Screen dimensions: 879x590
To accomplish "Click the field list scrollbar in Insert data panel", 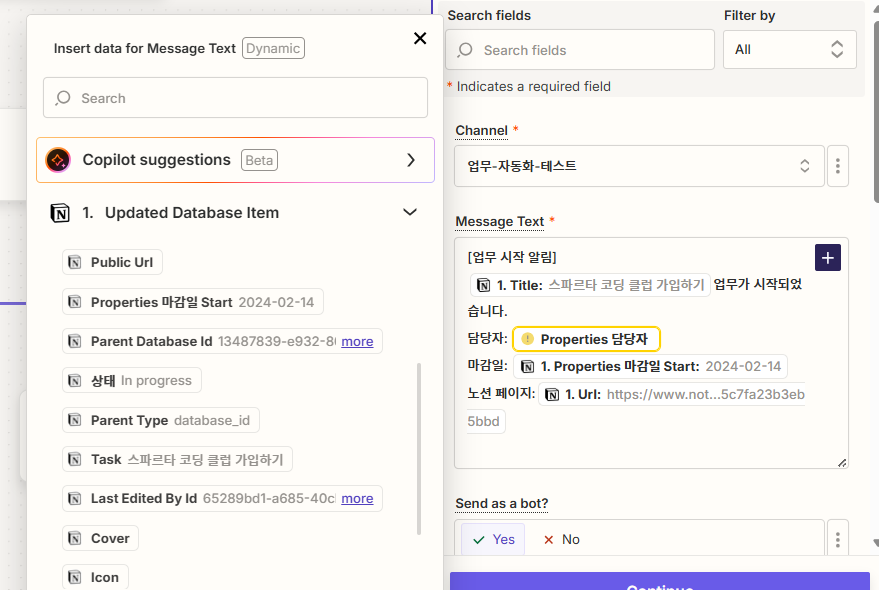I will [x=419, y=449].
